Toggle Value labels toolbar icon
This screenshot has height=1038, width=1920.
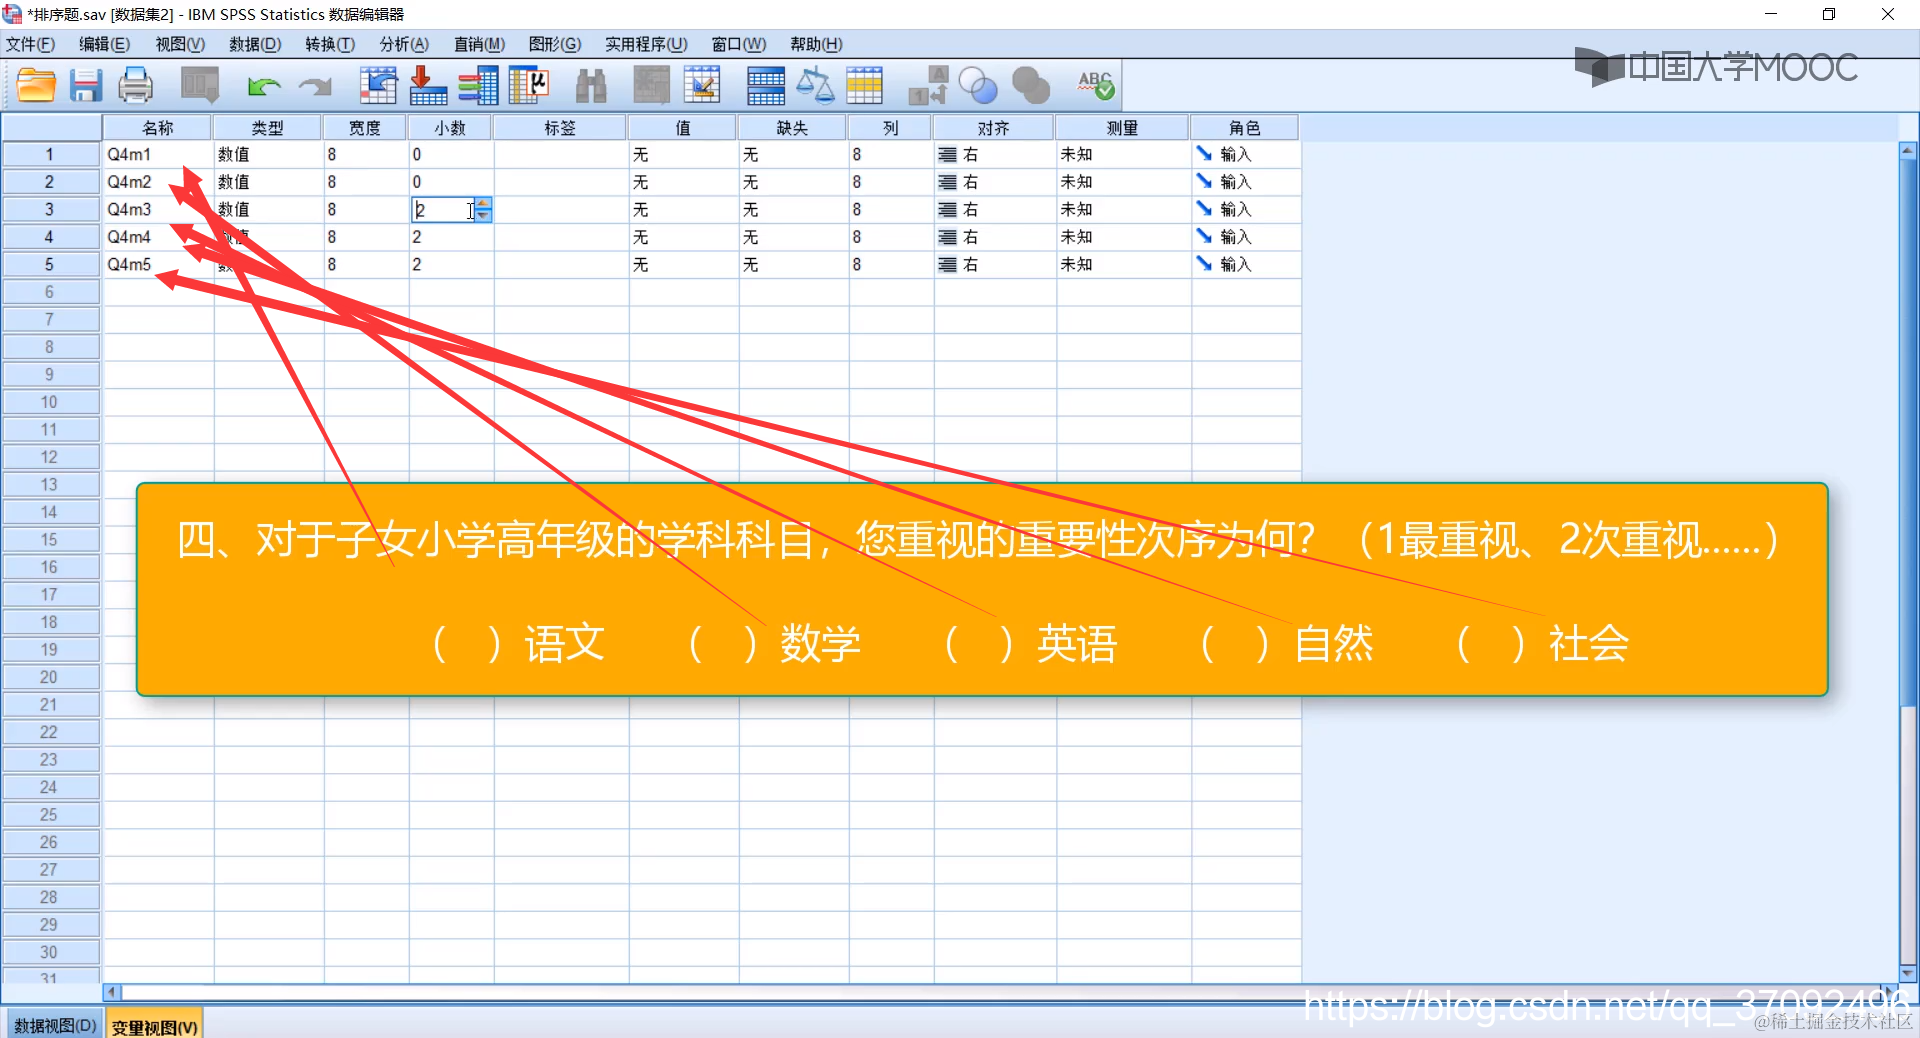(x=928, y=86)
